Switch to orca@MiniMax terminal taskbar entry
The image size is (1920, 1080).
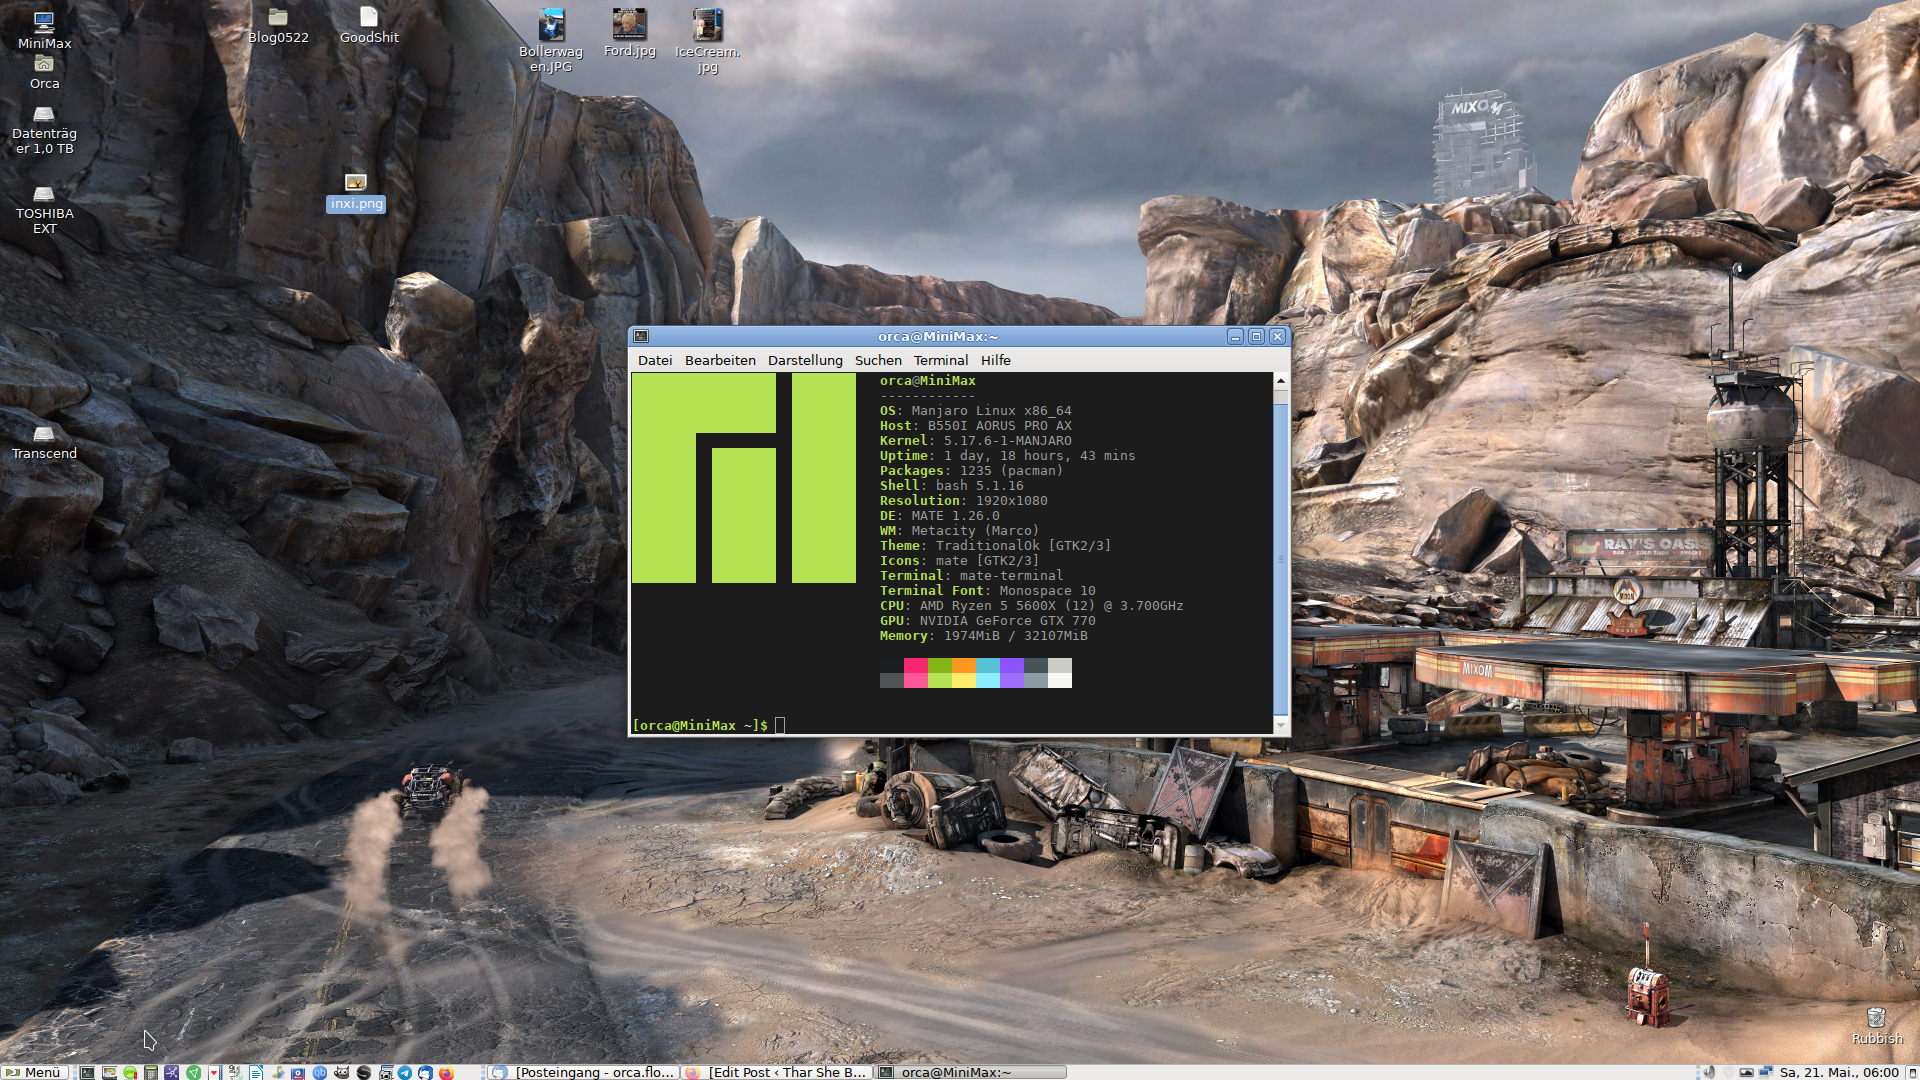(x=970, y=1072)
